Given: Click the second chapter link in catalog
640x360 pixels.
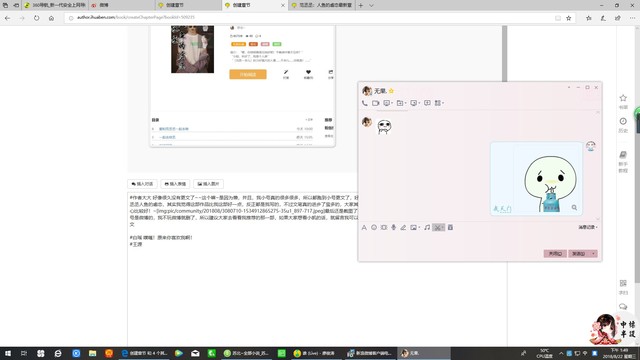Looking at the screenshot, I should coord(167,138).
